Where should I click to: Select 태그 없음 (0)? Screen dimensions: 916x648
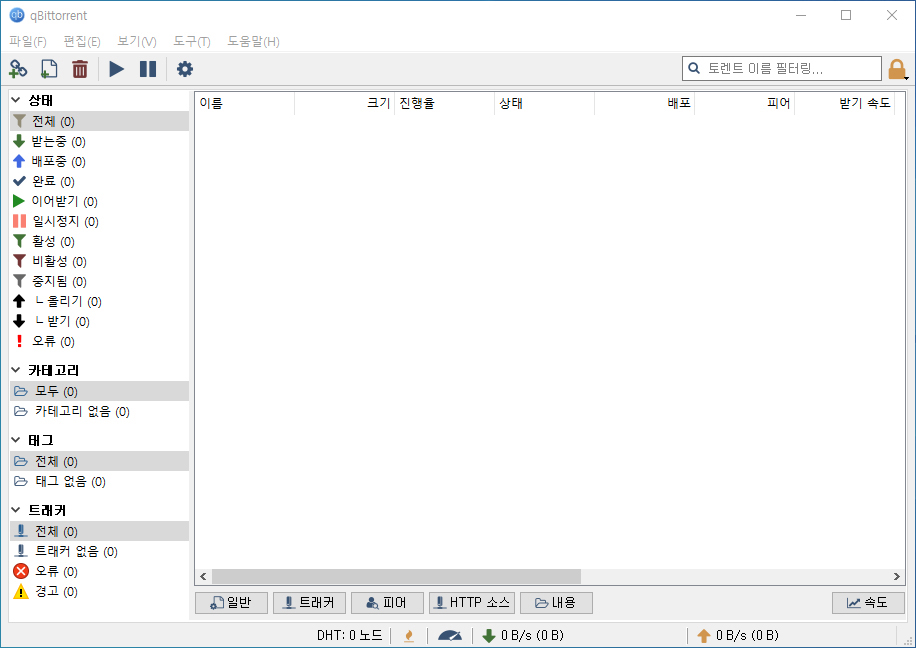coord(99,481)
